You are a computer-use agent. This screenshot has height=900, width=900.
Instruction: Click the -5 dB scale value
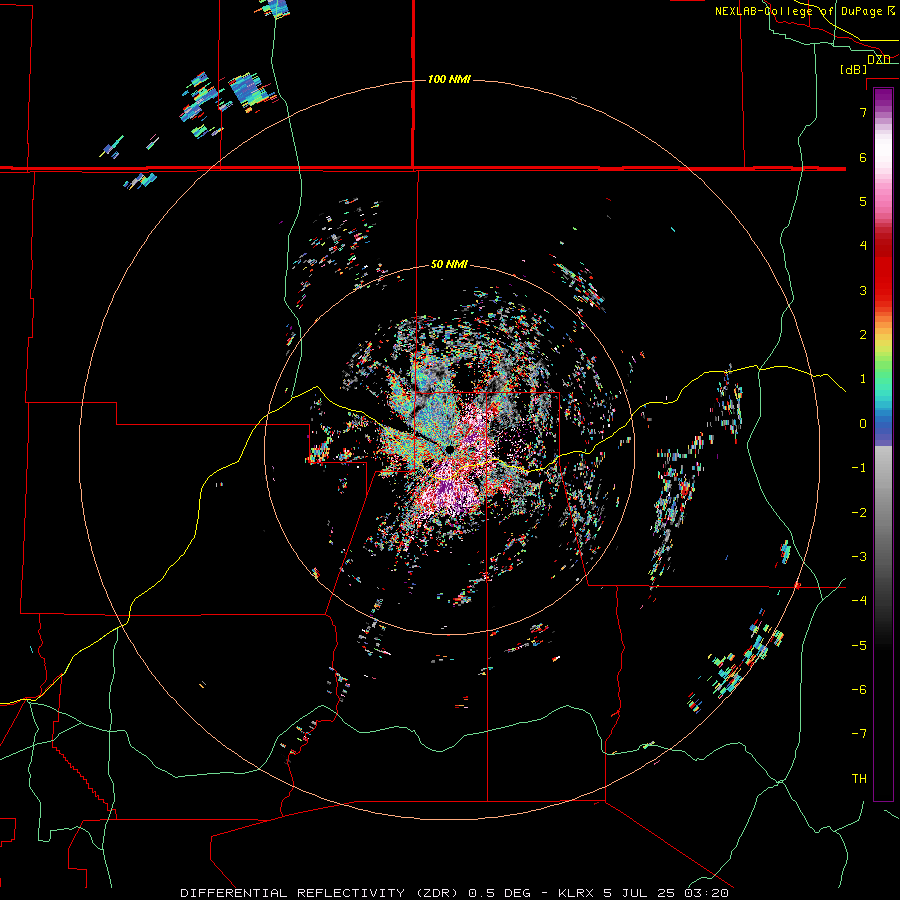coord(859,646)
